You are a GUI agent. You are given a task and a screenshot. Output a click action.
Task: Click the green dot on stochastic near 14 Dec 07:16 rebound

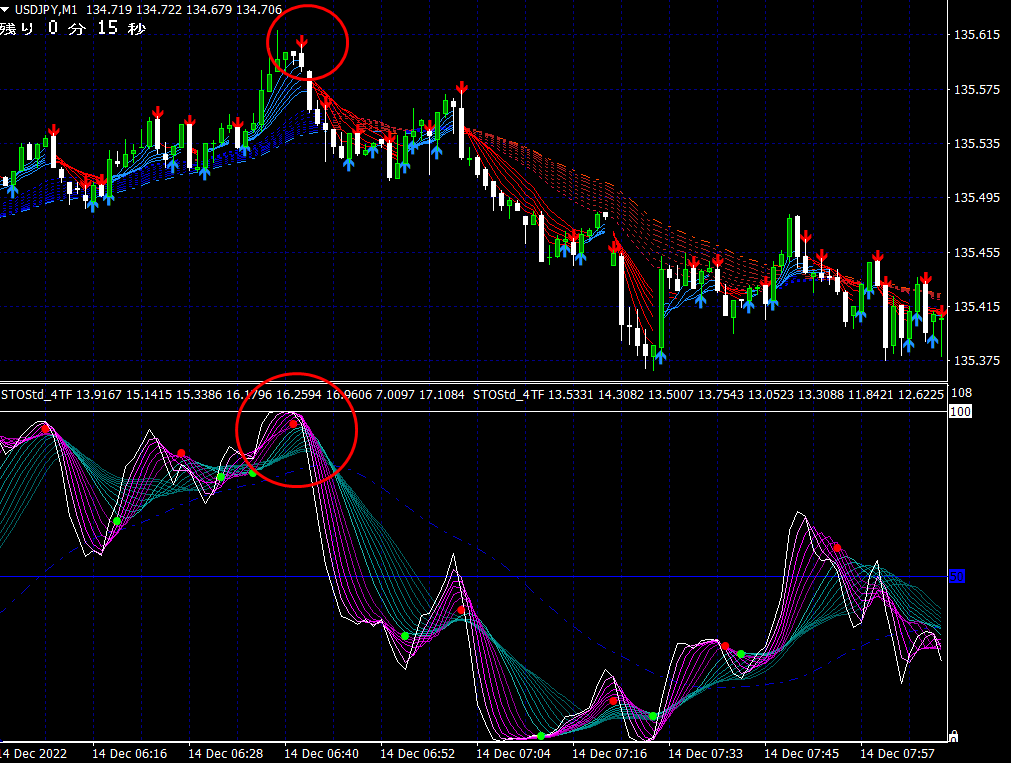click(x=653, y=716)
